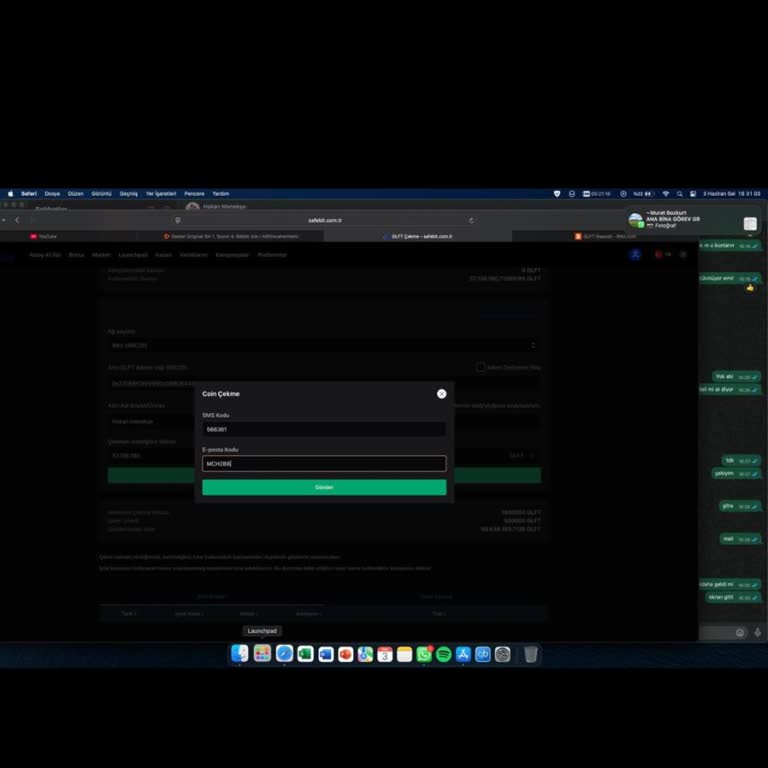Viewport: 768px width, 768px height.
Task: Click the Wi-Fi icon in menu bar
Action: point(666,193)
